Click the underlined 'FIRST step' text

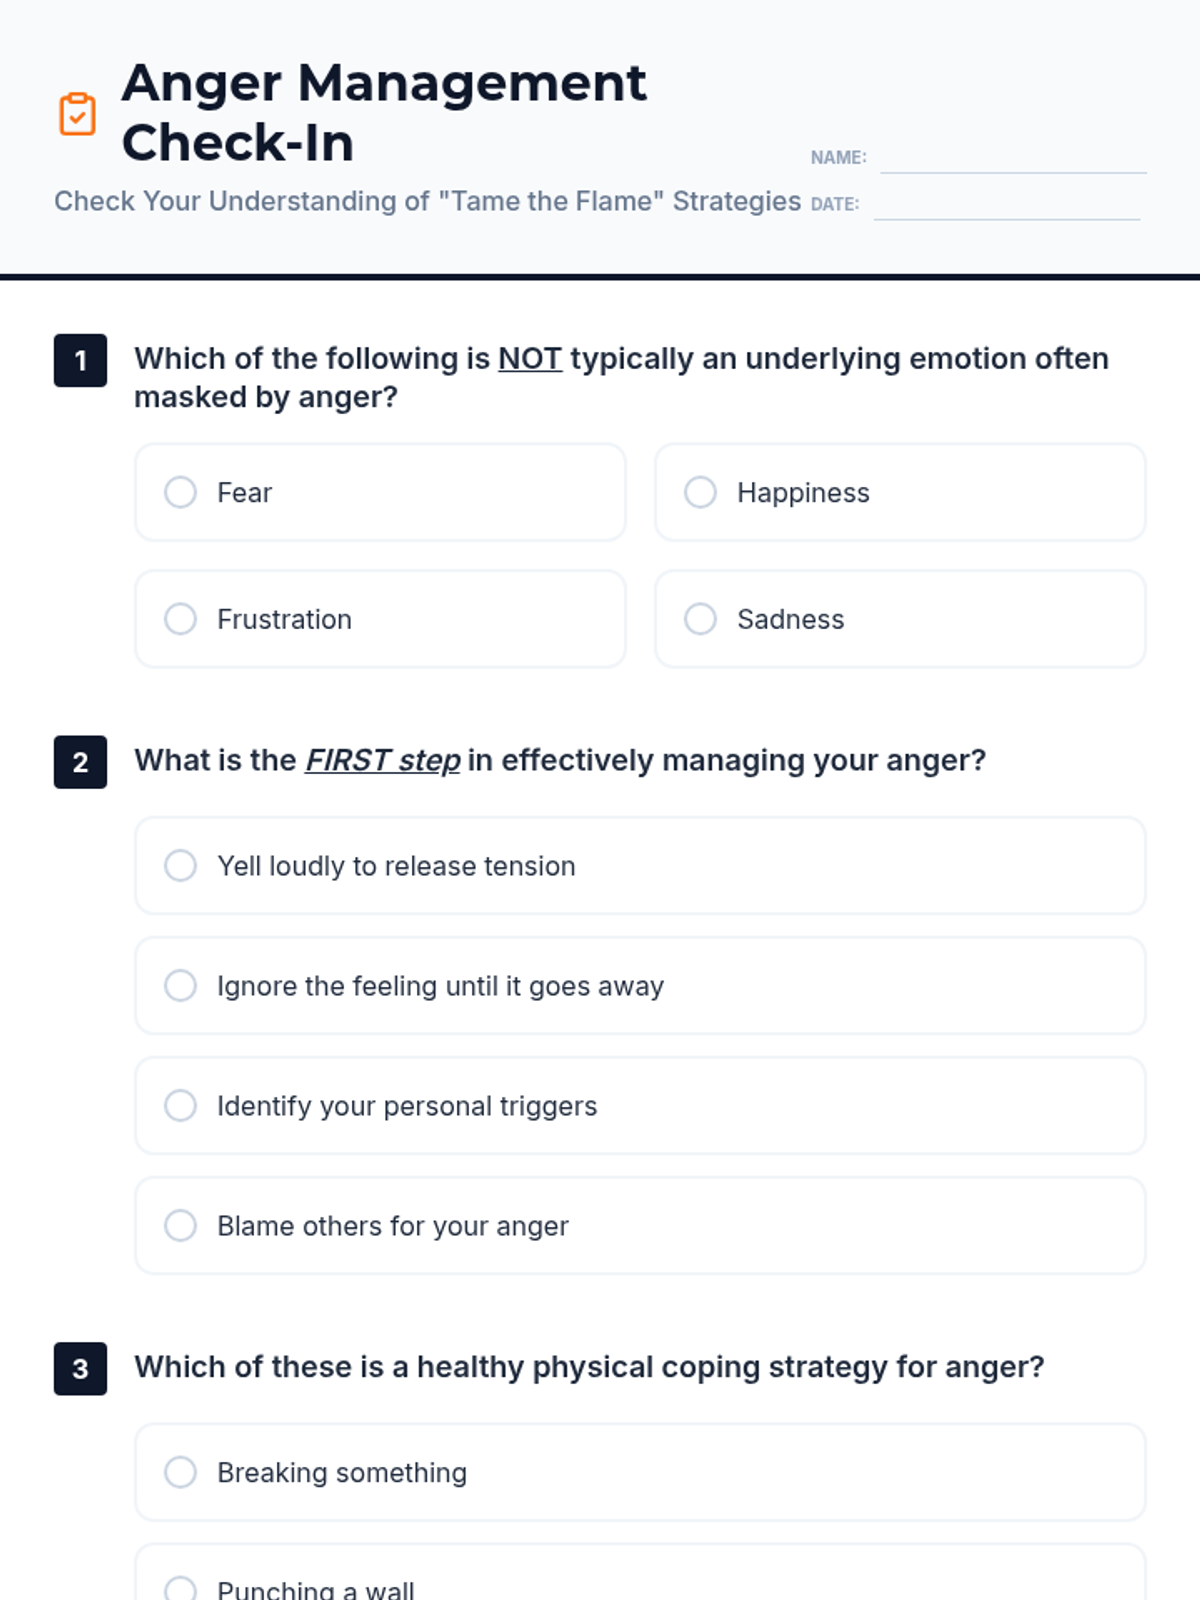[x=383, y=761]
